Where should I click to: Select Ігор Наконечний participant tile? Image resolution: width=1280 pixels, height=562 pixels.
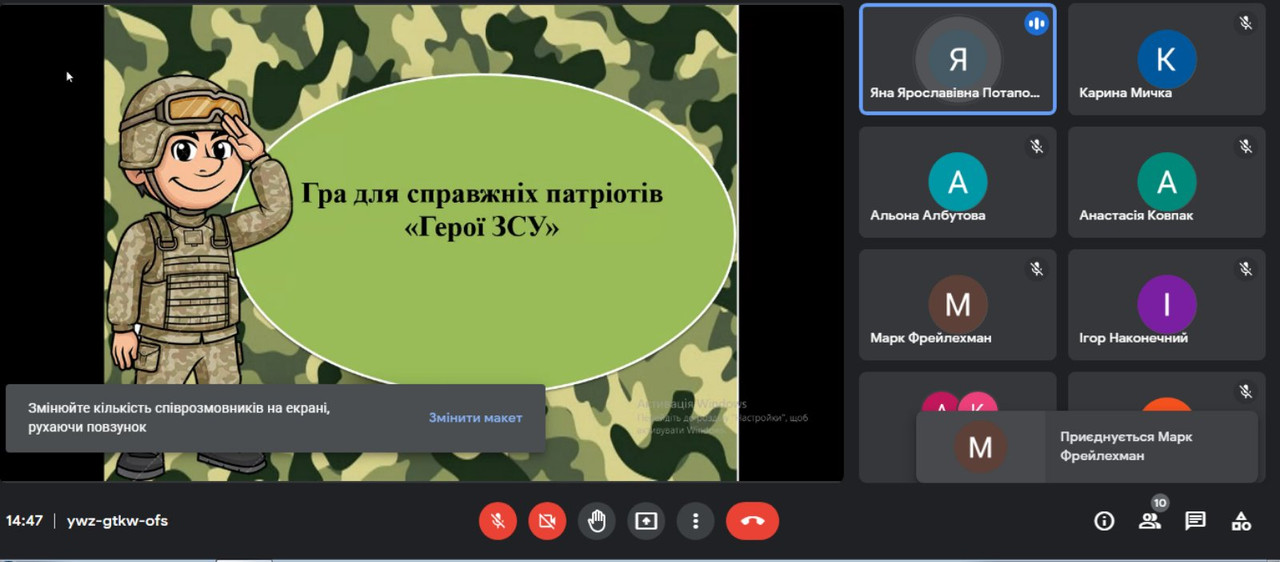(1166, 305)
